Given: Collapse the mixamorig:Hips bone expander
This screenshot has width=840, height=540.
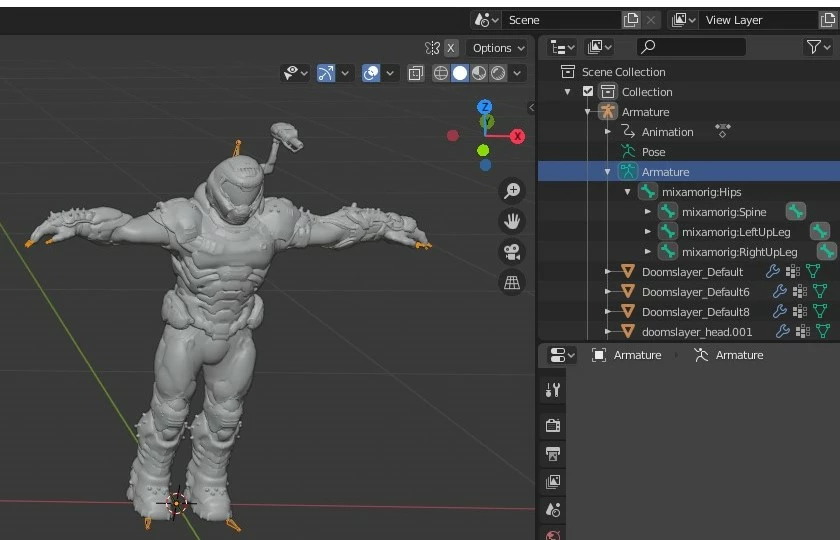Looking at the screenshot, I should coord(627,192).
